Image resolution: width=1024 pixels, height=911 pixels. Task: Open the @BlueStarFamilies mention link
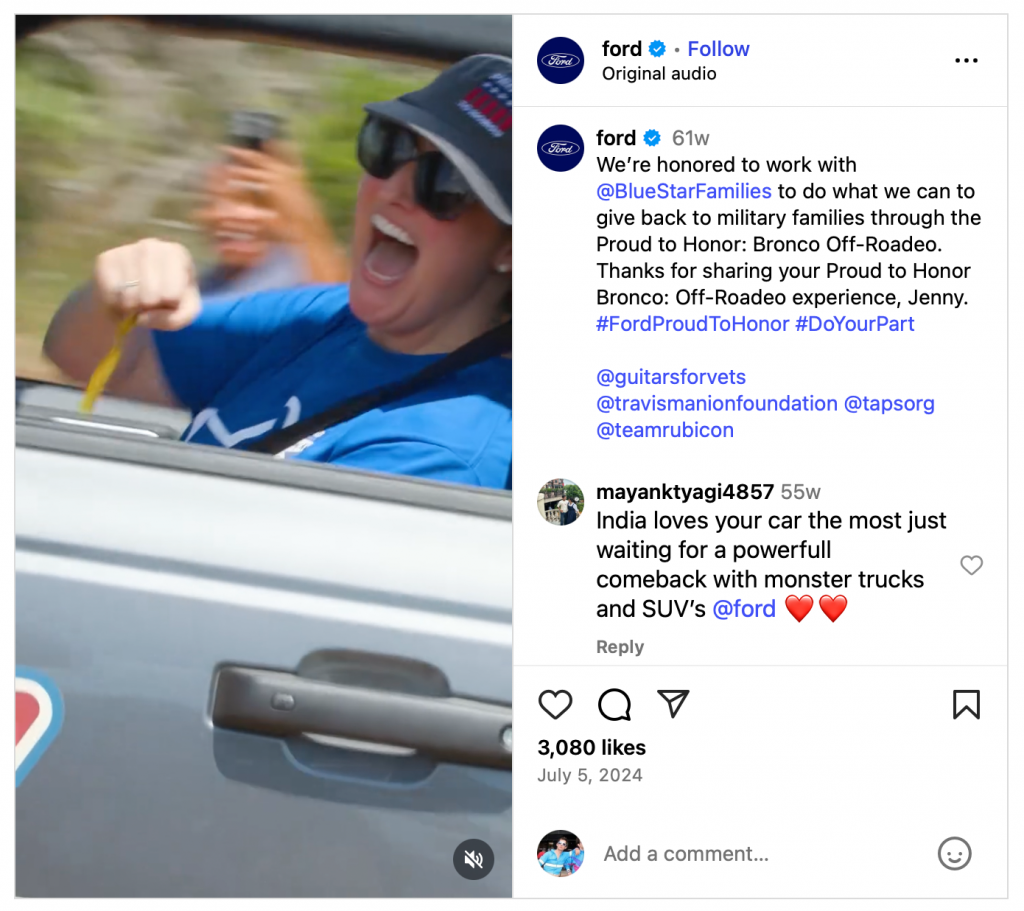click(684, 191)
